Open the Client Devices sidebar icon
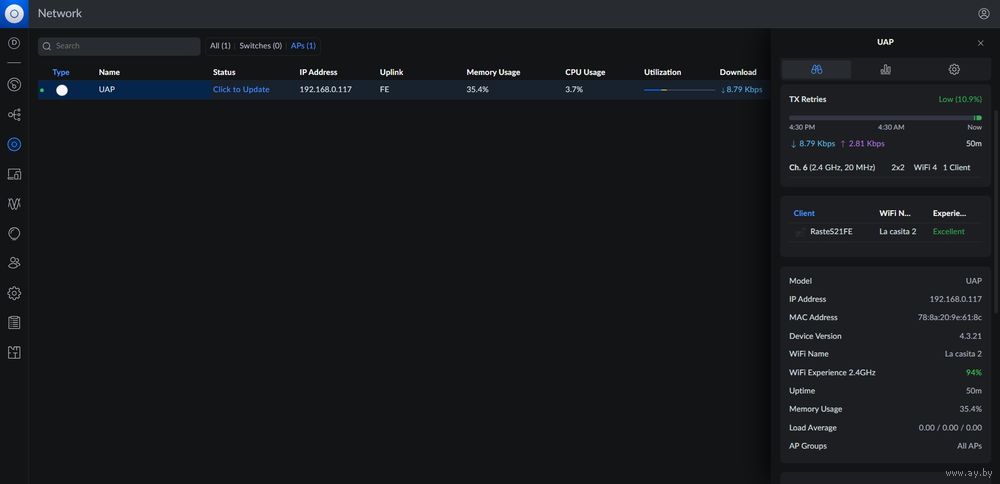This screenshot has height=484, width=1000. (x=14, y=174)
